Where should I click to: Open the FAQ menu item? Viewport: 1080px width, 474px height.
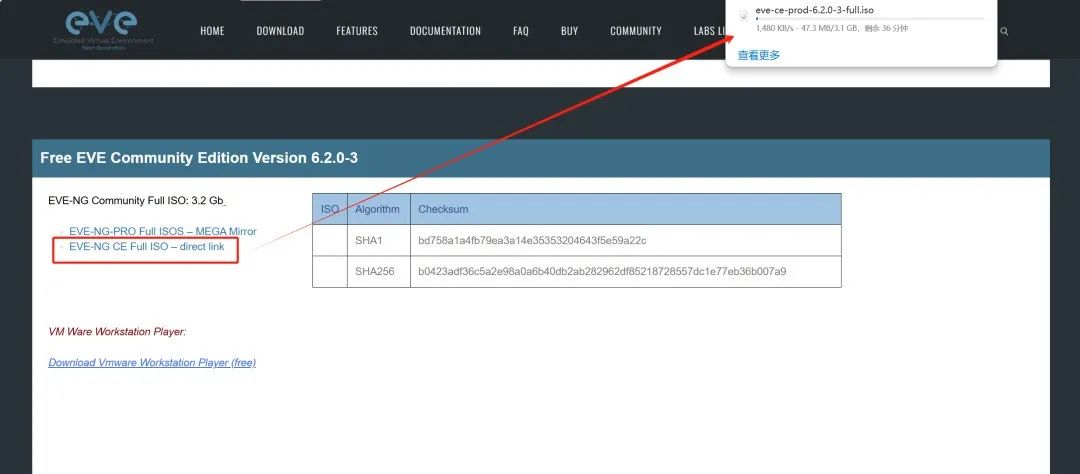point(521,31)
